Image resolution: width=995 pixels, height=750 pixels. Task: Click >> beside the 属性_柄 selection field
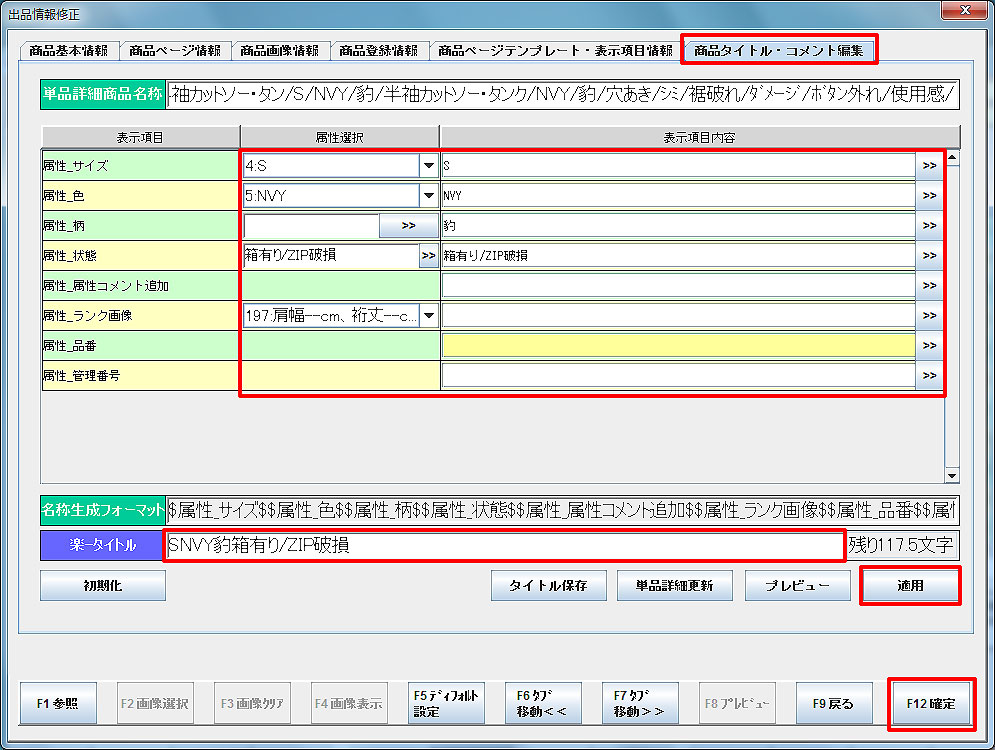(x=408, y=226)
